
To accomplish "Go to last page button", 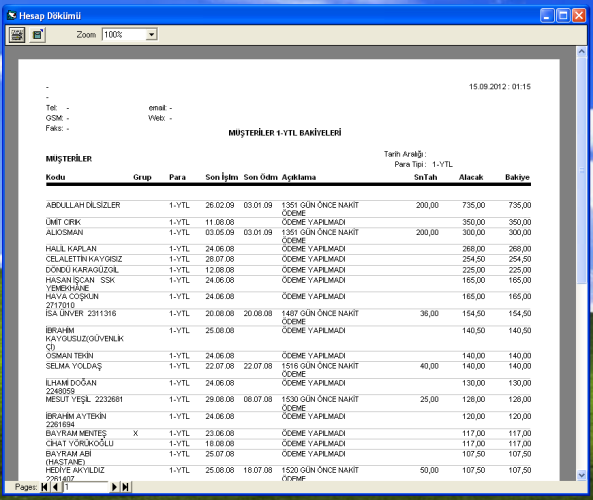I will (x=126, y=487).
